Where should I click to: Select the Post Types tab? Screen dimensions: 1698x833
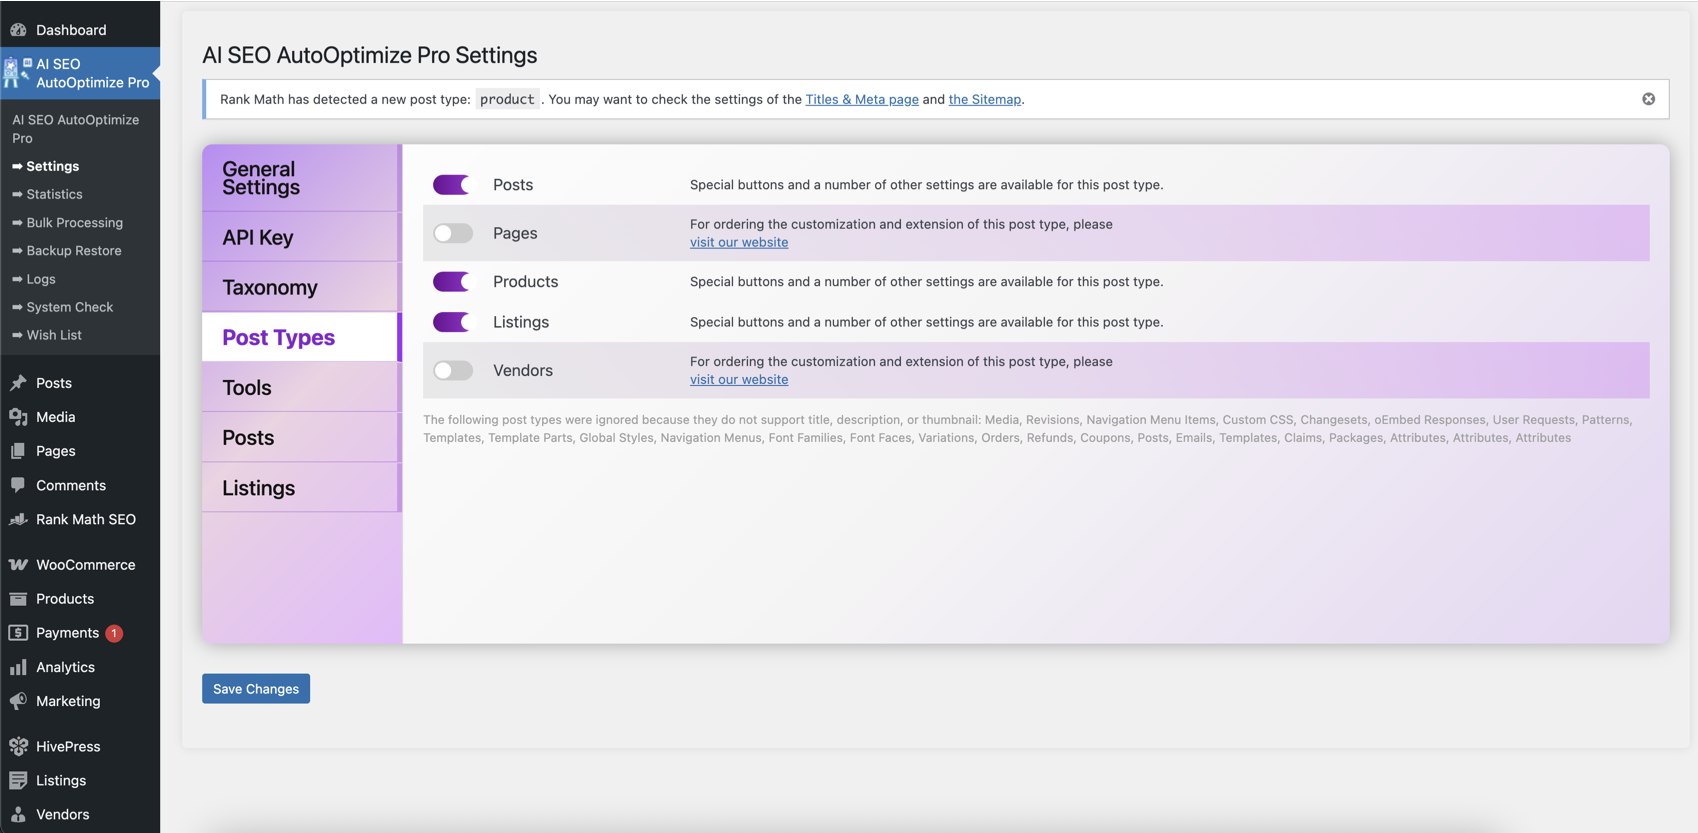click(301, 337)
